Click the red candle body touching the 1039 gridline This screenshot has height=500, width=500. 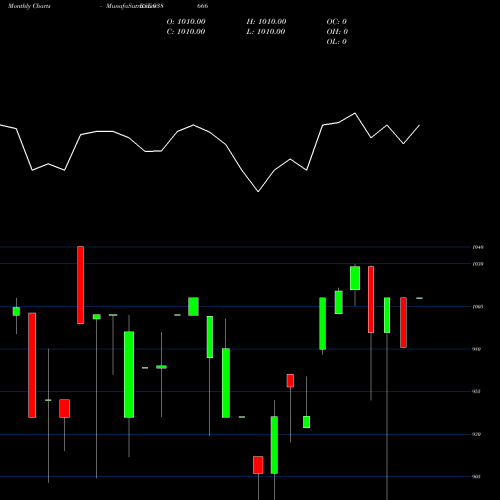[x=371, y=299]
